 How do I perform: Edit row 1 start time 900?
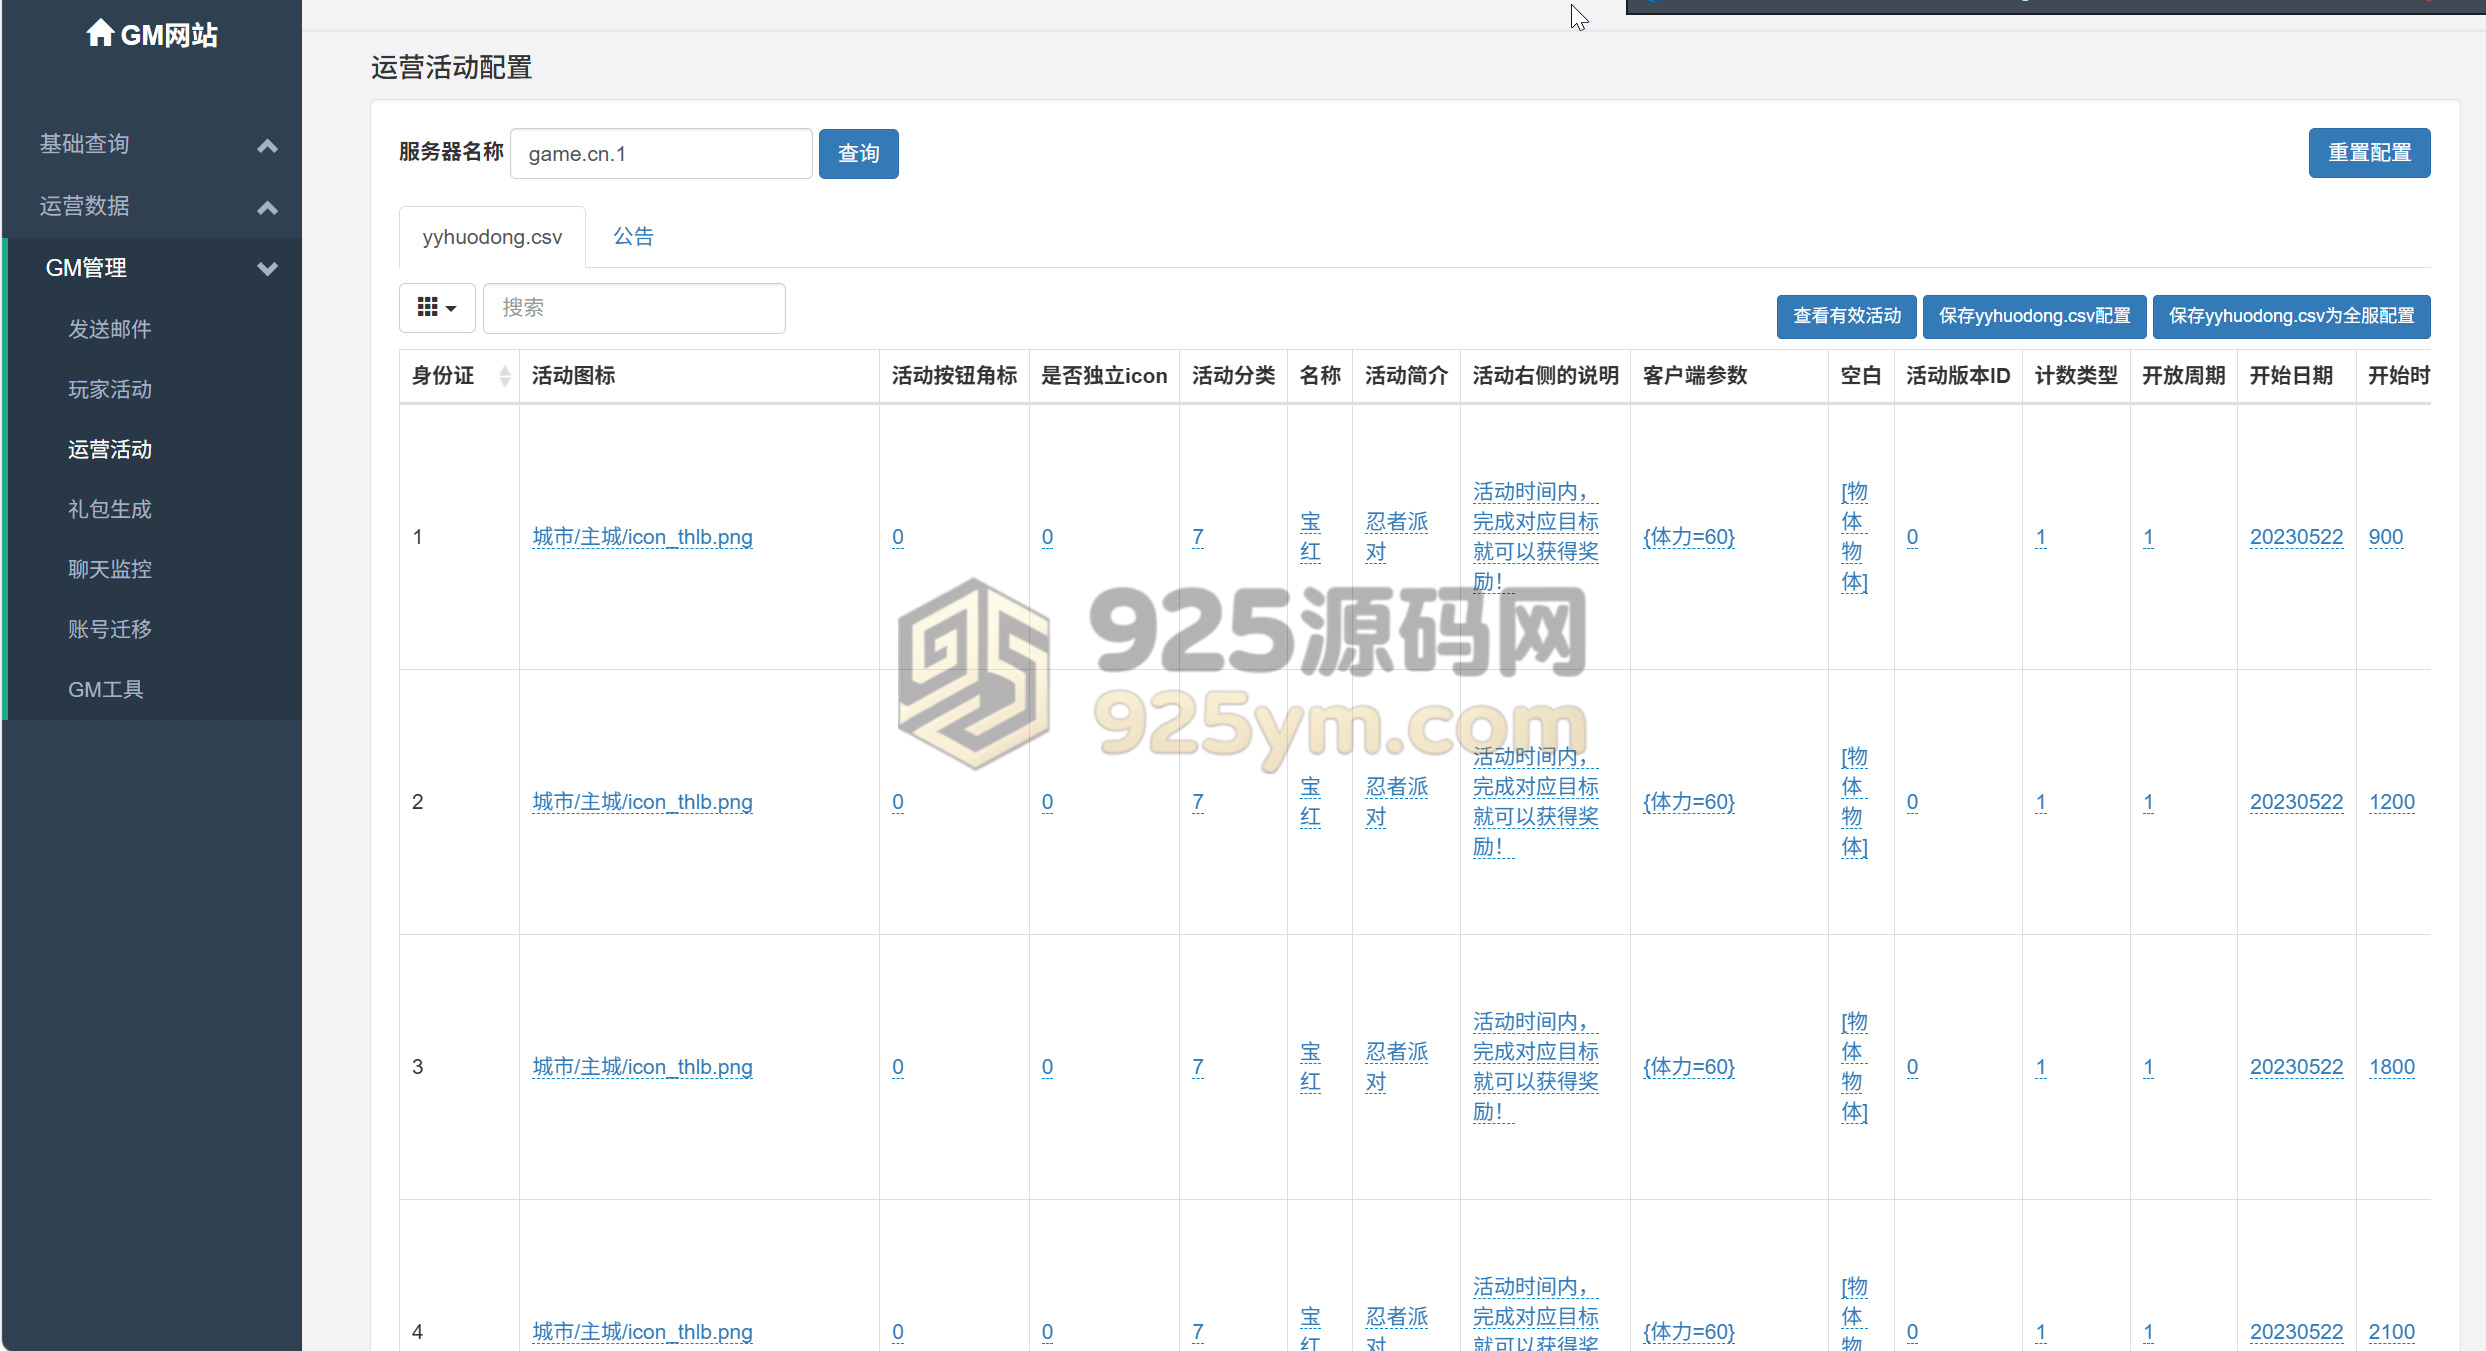pyautogui.click(x=2385, y=537)
